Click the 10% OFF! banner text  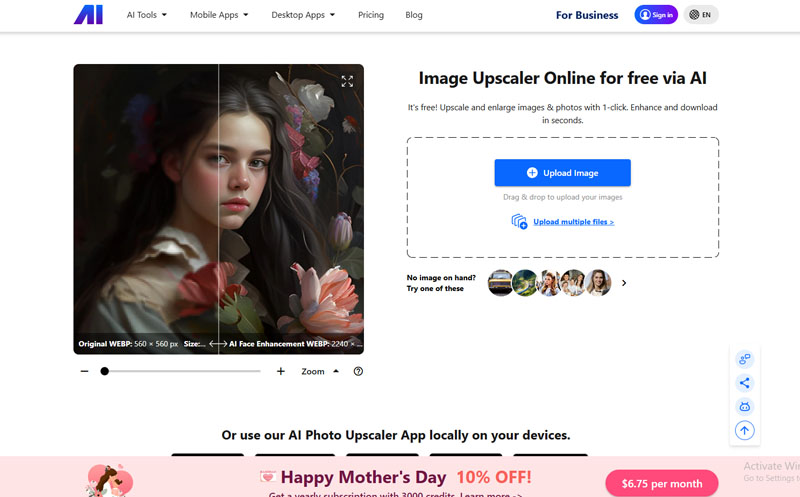pos(493,477)
